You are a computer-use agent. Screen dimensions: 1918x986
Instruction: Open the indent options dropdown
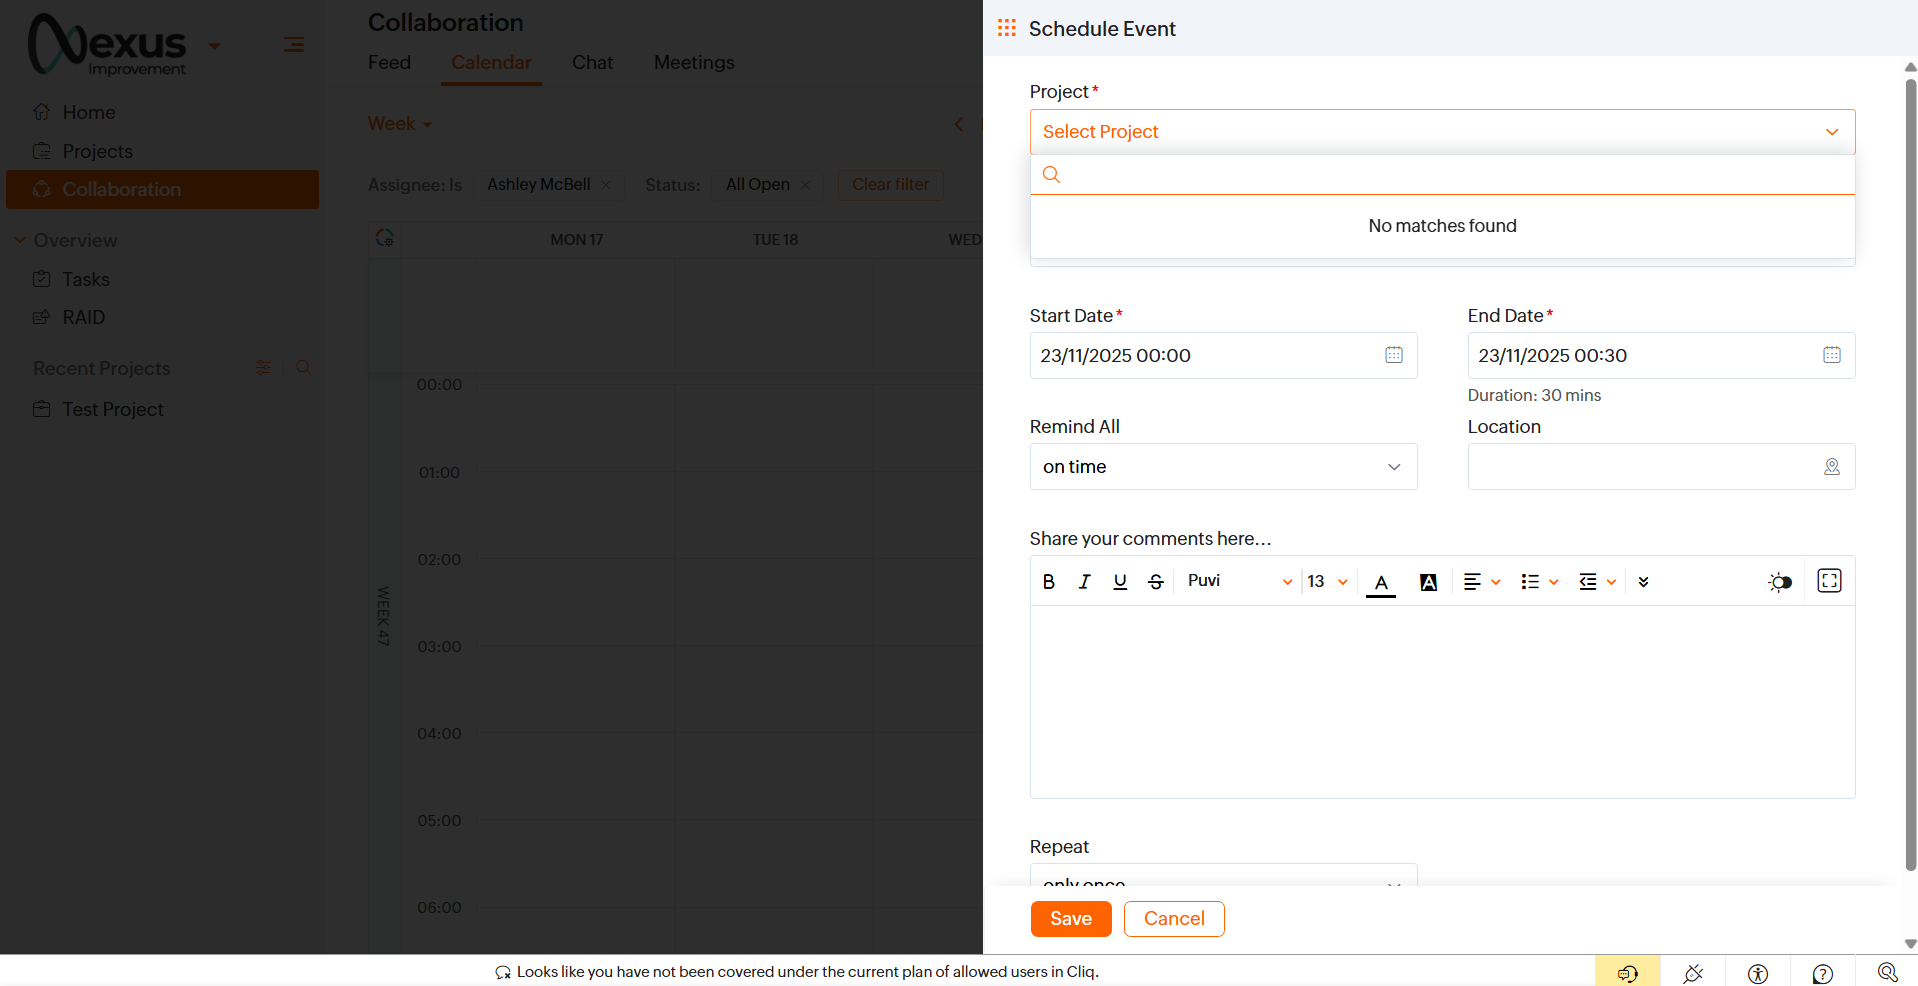1598,582
